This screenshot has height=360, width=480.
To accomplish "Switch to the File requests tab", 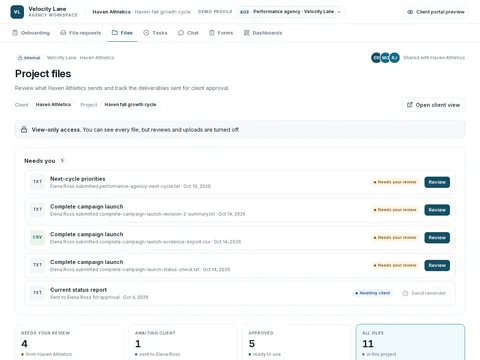I will click(80, 33).
